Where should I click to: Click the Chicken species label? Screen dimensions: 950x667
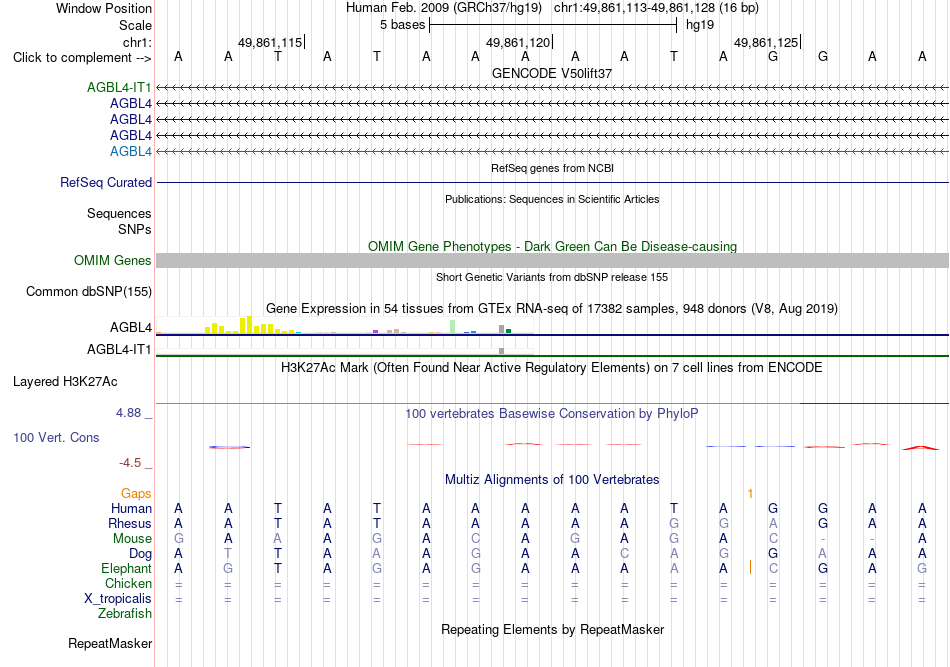tap(128, 583)
